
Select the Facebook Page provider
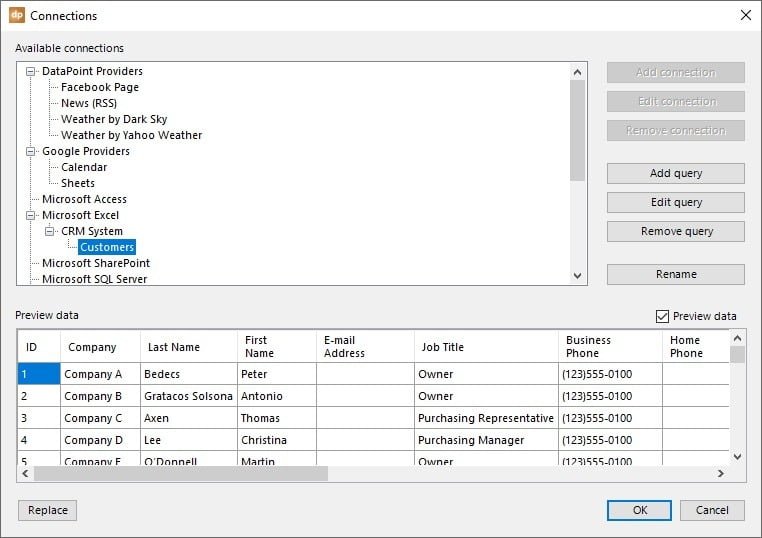click(x=99, y=87)
